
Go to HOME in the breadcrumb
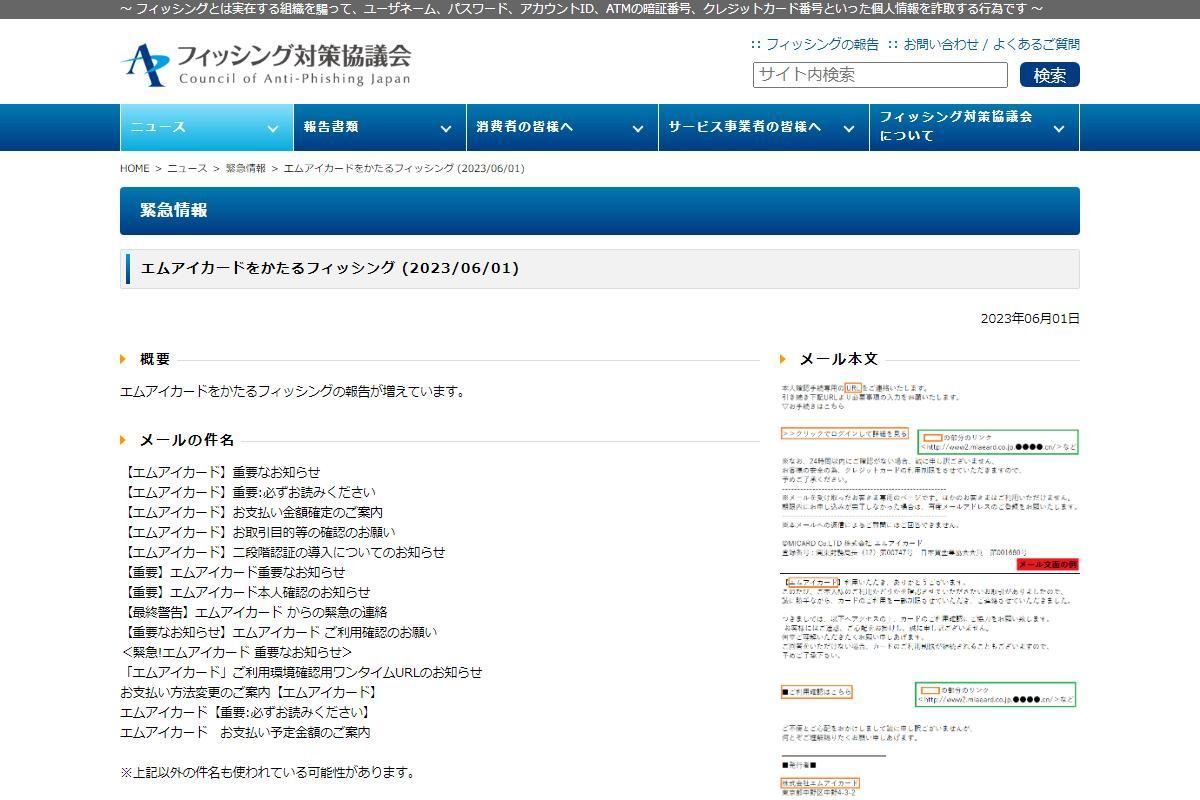click(134, 168)
